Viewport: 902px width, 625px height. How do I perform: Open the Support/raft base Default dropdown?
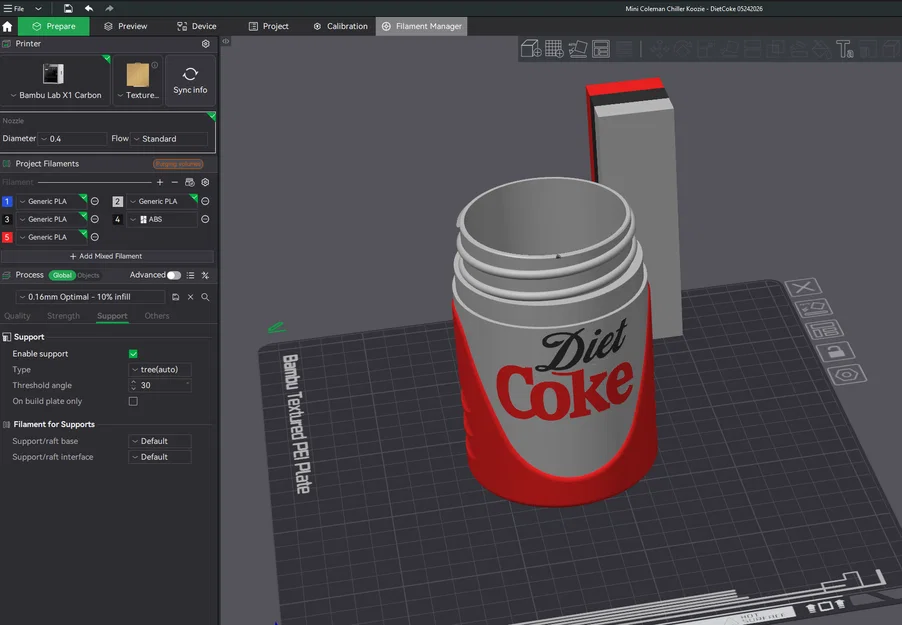(160, 441)
